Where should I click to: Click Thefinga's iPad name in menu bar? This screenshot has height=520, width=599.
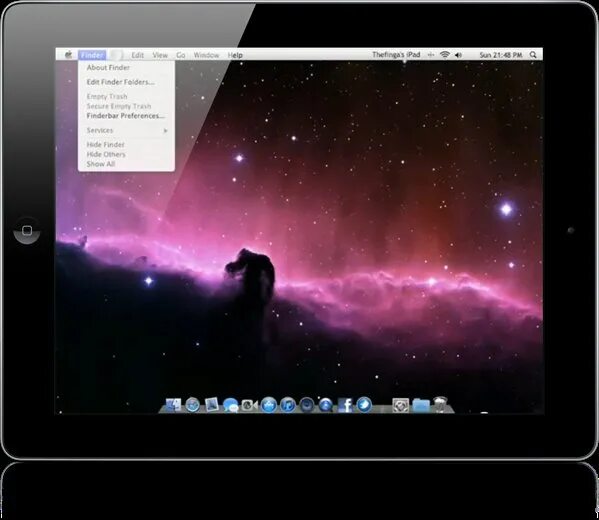396,55
